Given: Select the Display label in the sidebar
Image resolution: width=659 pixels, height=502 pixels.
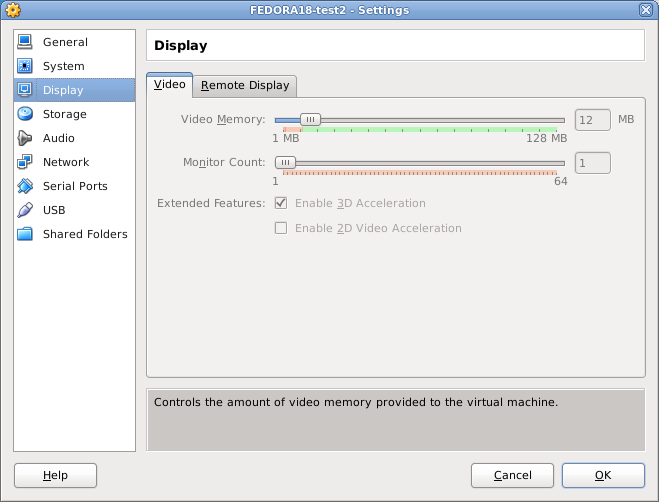Looking at the screenshot, I should tap(63, 90).
